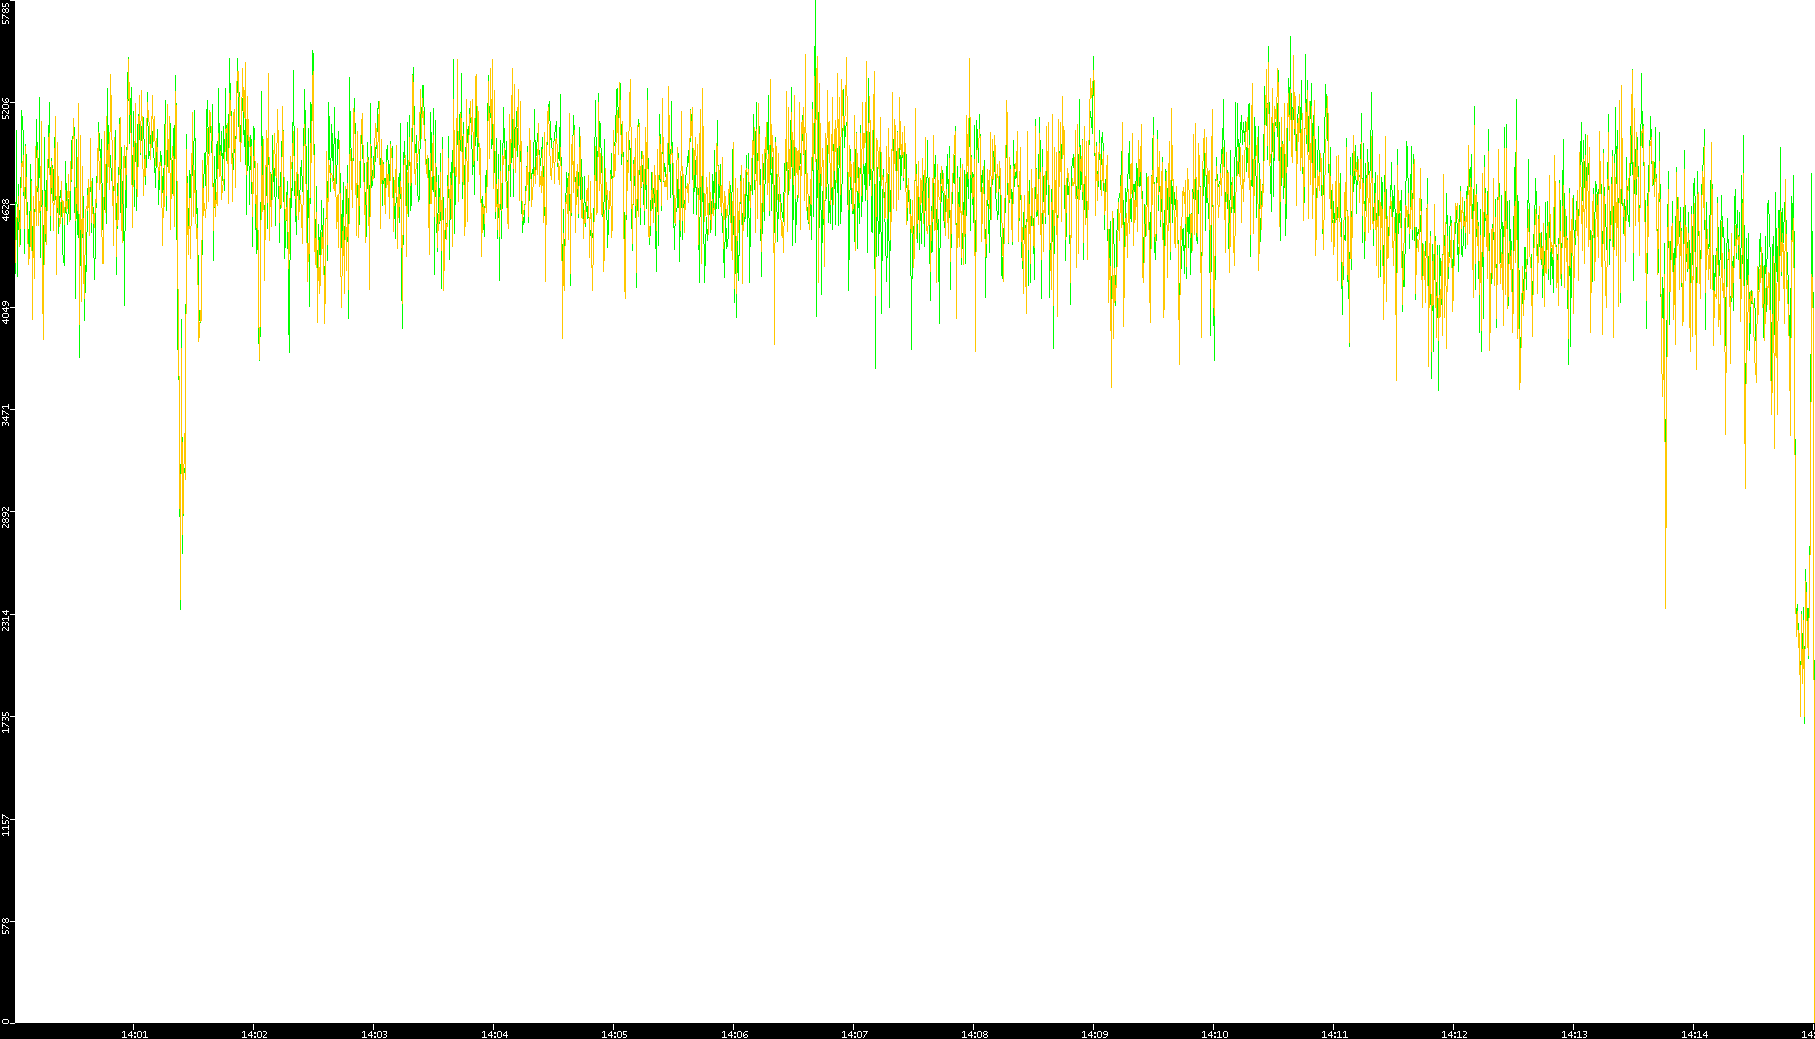Viewport: 1815px width, 1039px height.
Task: Select the 578 value axis label
Action: coord(7,926)
